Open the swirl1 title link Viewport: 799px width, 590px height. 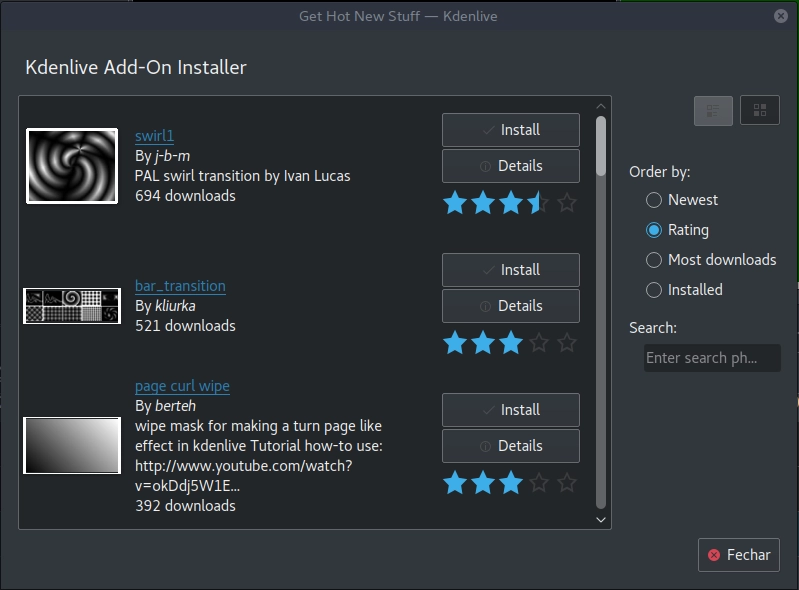(x=154, y=136)
